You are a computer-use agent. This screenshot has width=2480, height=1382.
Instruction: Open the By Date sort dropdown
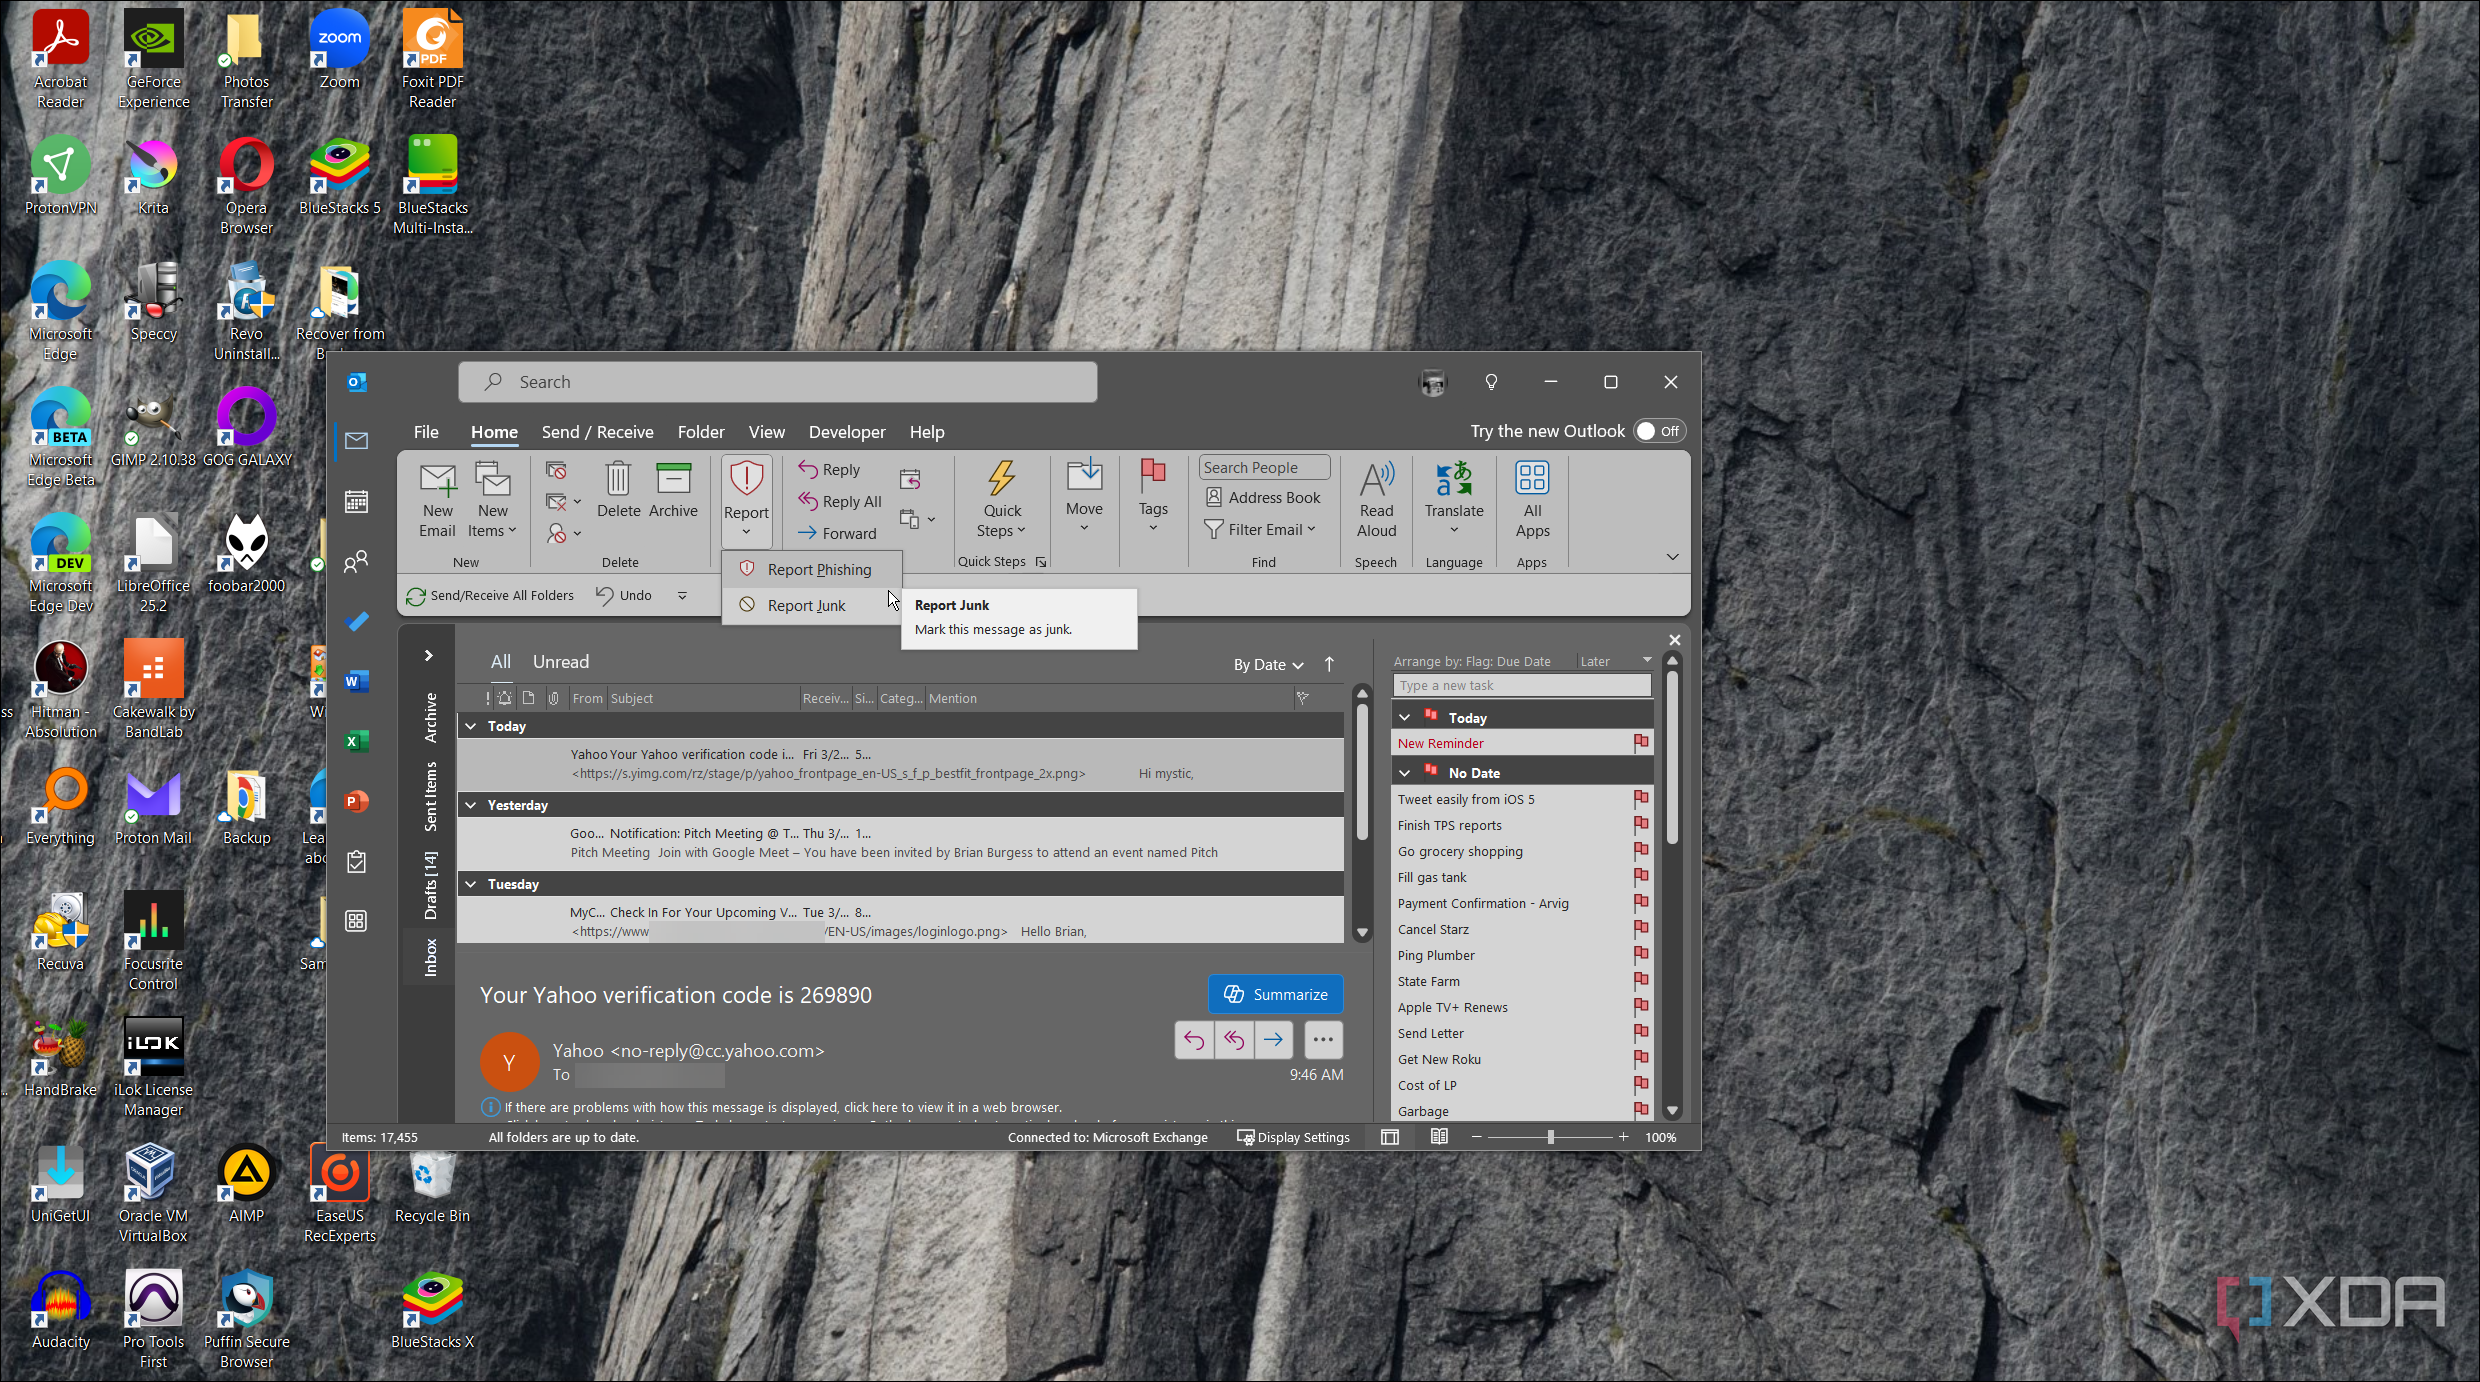pyautogui.click(x=1268, y=665)
